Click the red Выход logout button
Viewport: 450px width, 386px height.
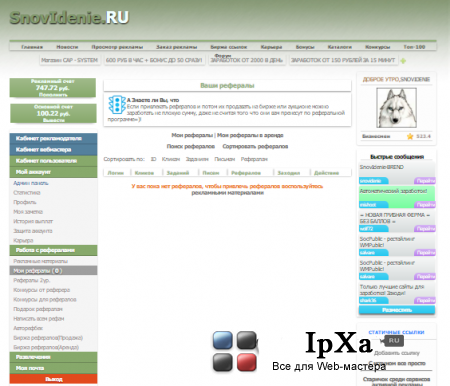tap(53, 379)
